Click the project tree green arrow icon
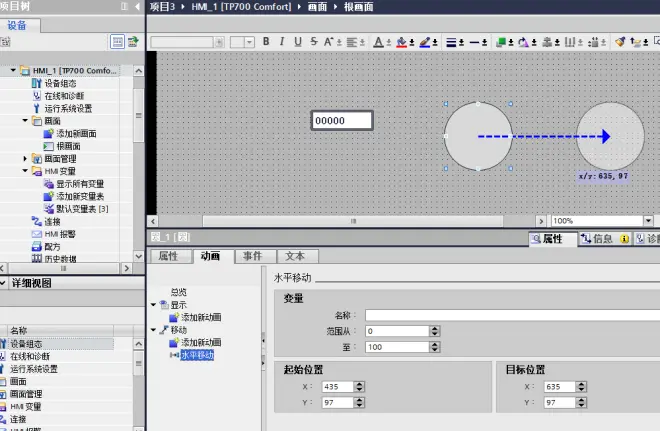Viewport: 660px width, 431px height. 133,42
